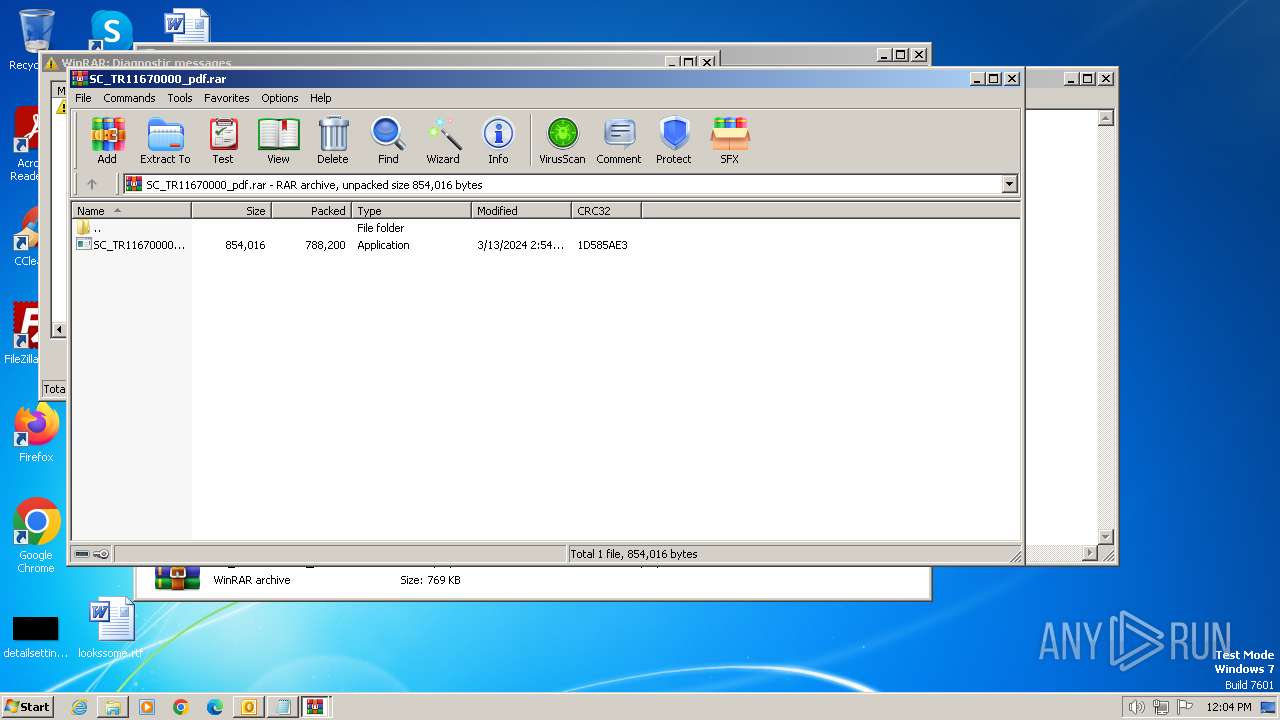Click scroll up arrow in right background window
This screenshot has height=720, width=1280.
click(1105, 118)
